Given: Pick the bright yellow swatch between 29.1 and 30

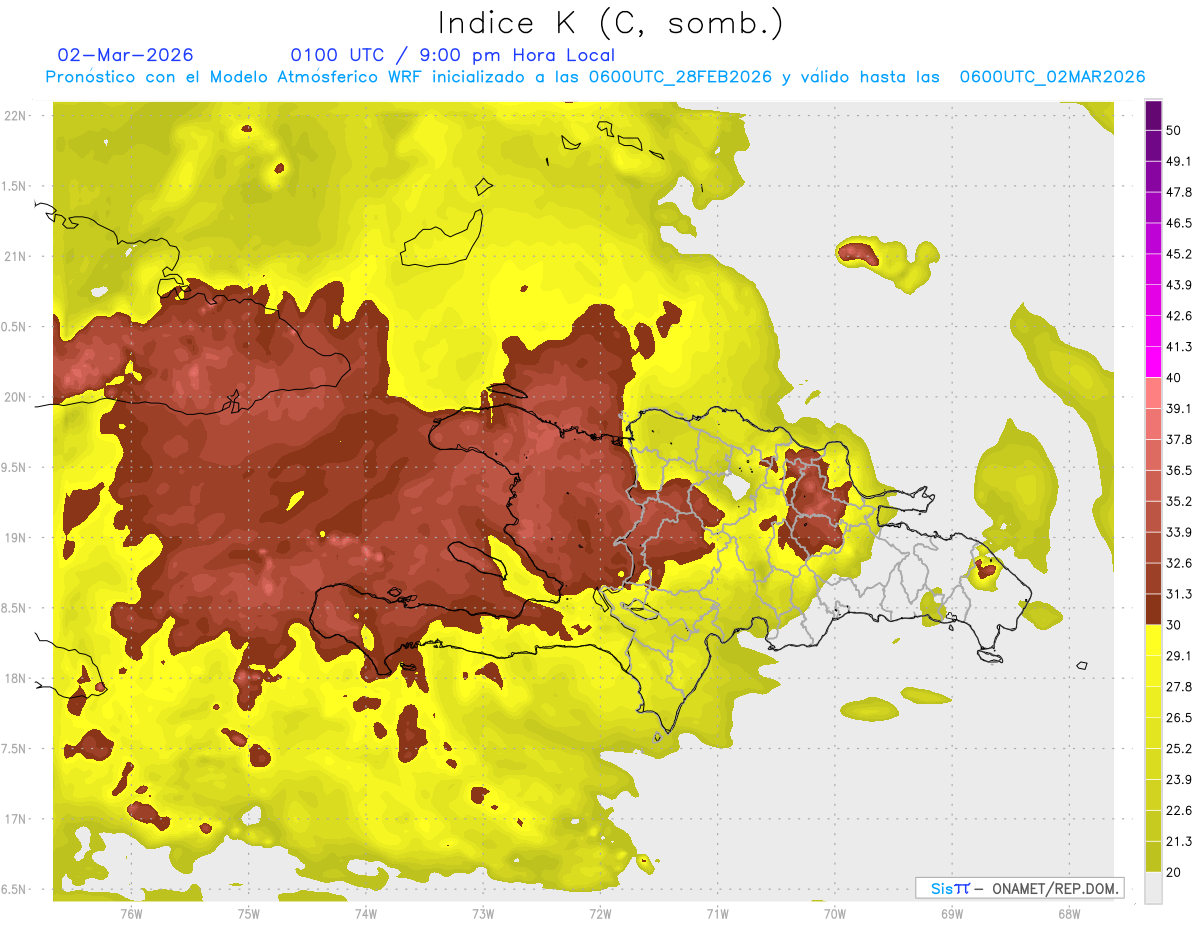Looking at the screenshot, I should pyautogui.click(x=1153, y=640).
